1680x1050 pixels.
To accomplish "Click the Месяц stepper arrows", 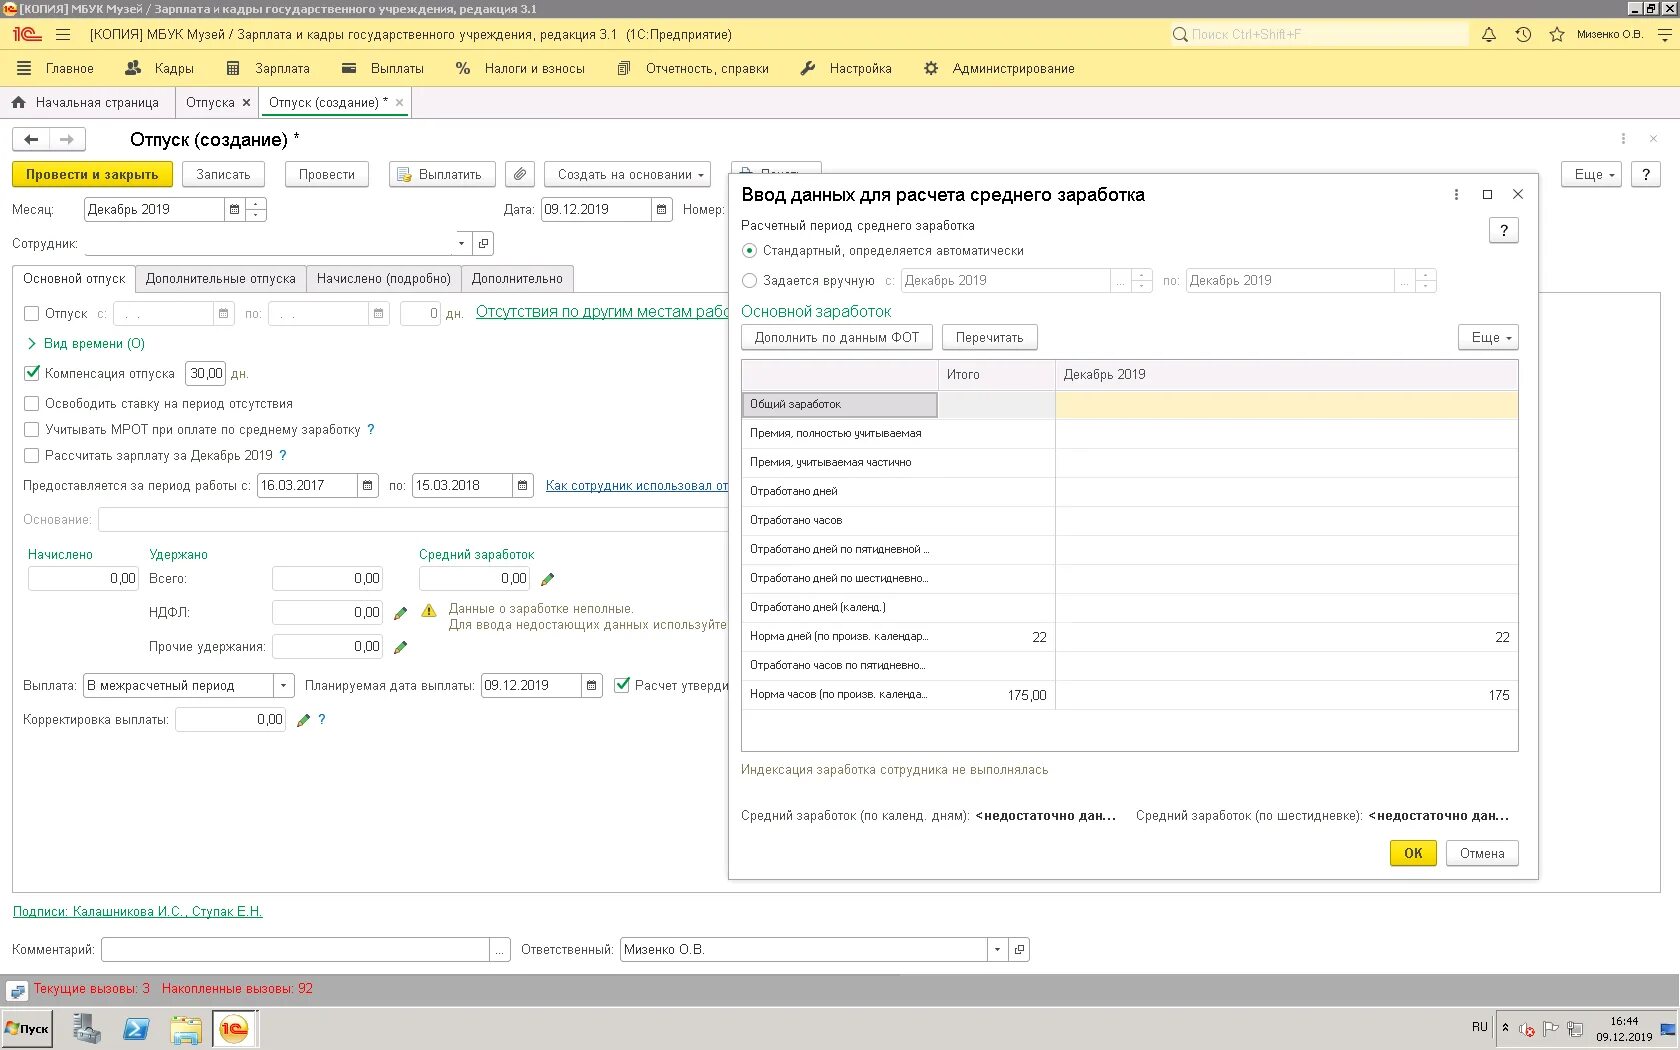I will pos(256,209).
